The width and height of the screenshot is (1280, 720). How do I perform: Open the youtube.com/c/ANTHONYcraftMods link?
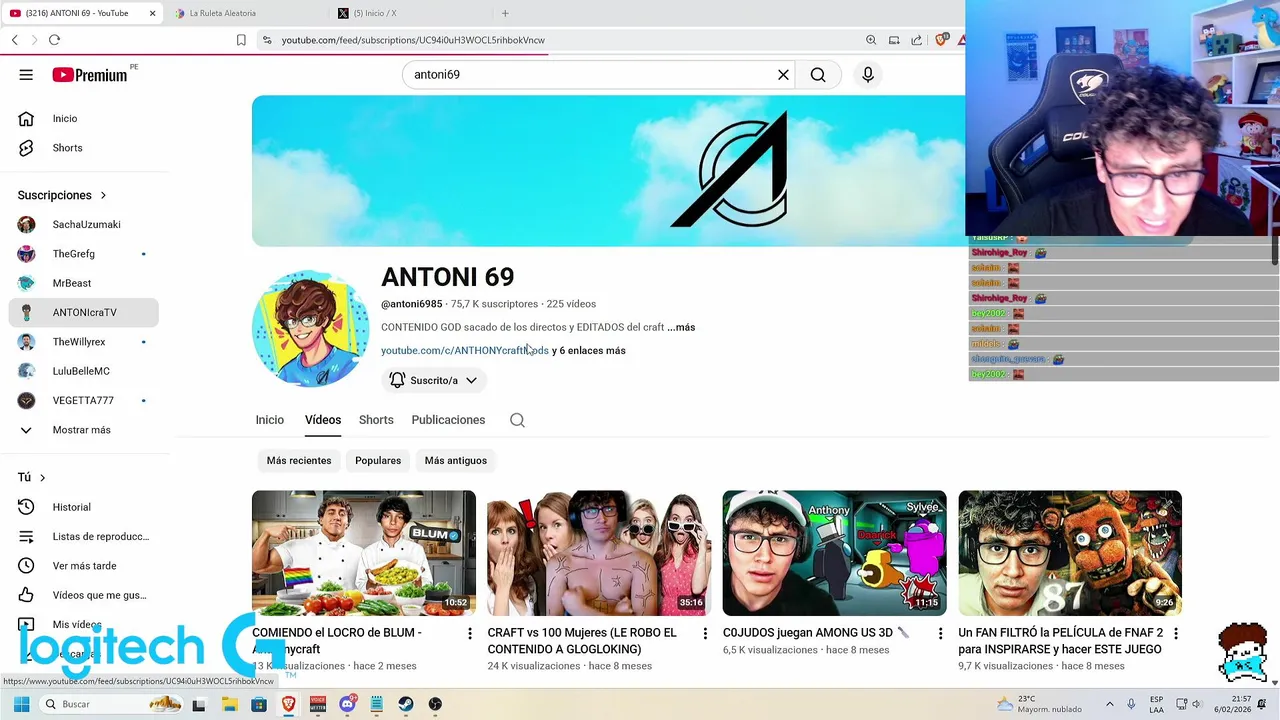point(465,351)
